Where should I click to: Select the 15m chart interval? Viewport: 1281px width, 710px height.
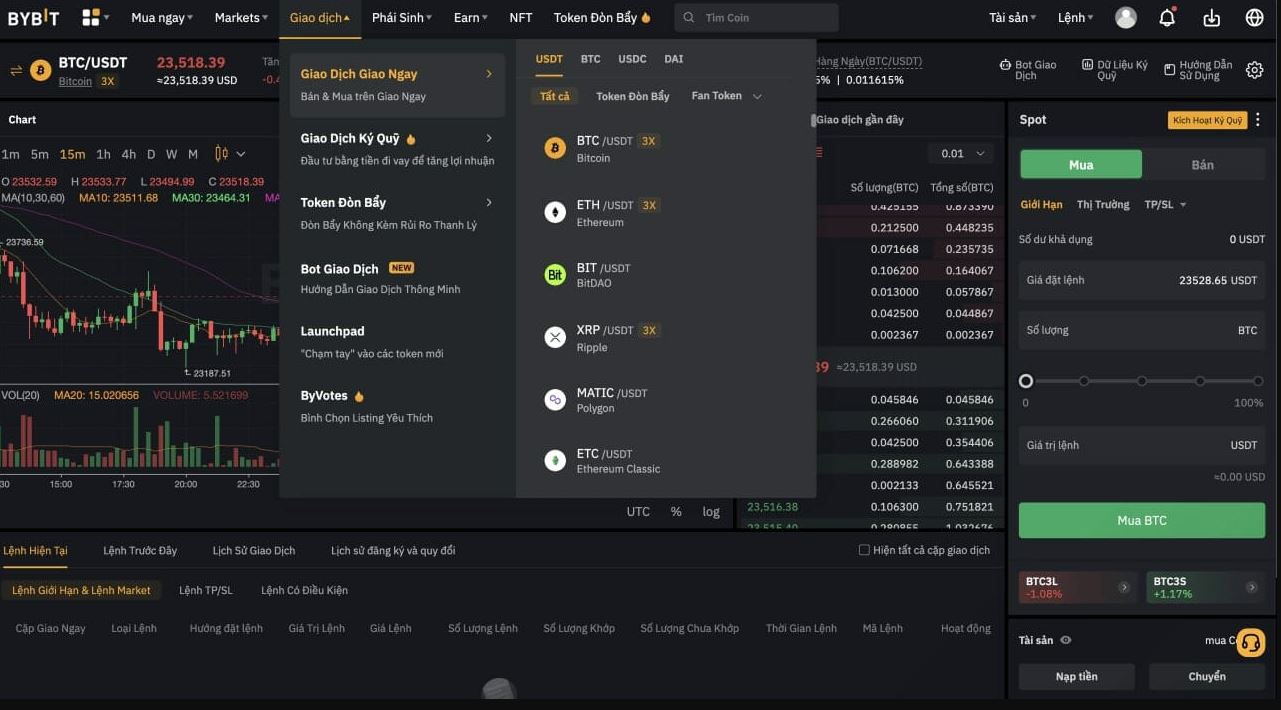(72, 154)
